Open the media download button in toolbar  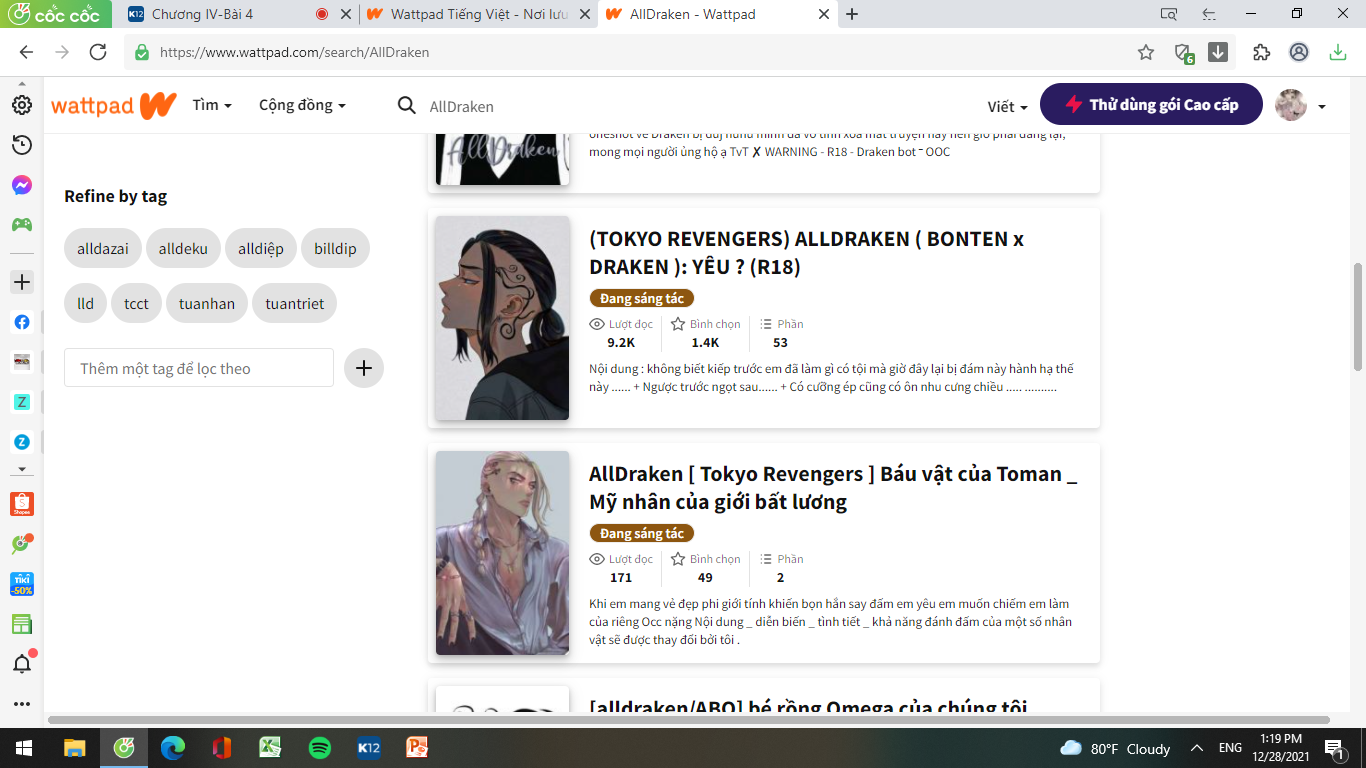pos(1218,52)
